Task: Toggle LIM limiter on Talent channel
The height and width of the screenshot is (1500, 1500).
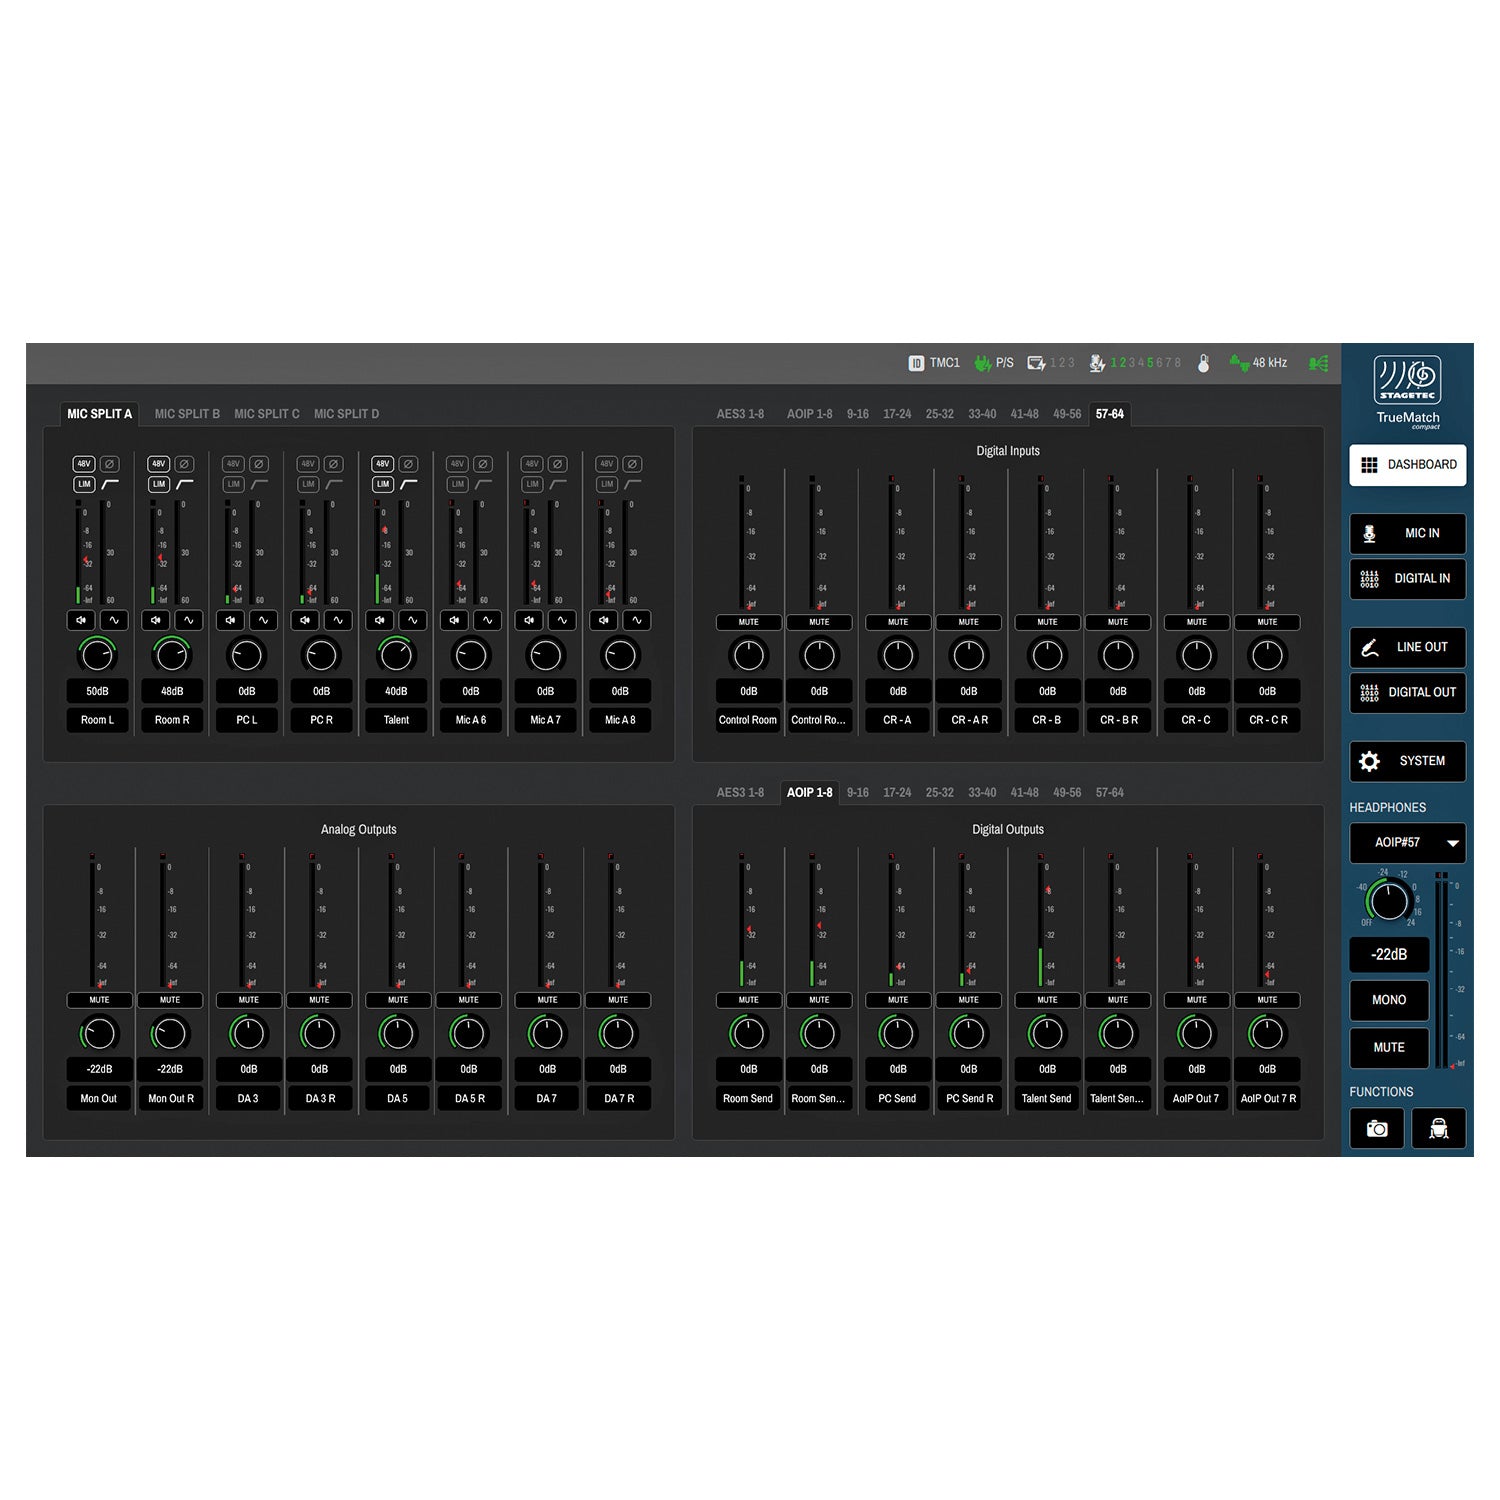Action: 382,484
